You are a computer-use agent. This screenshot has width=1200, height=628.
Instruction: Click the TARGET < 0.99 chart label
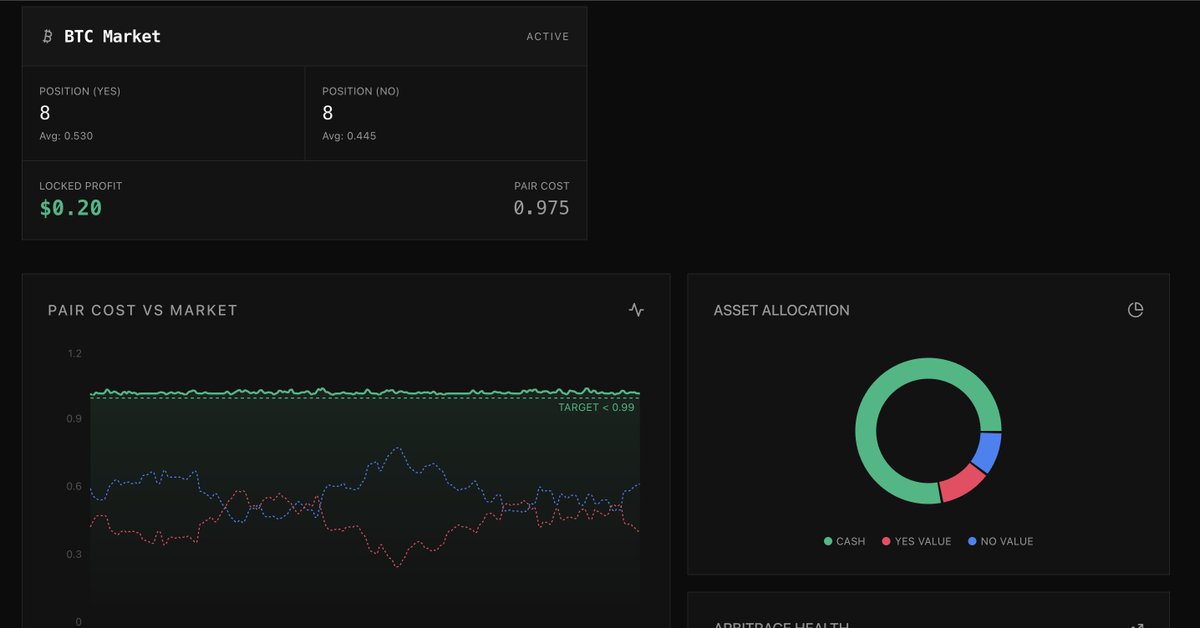click(596, 407)
